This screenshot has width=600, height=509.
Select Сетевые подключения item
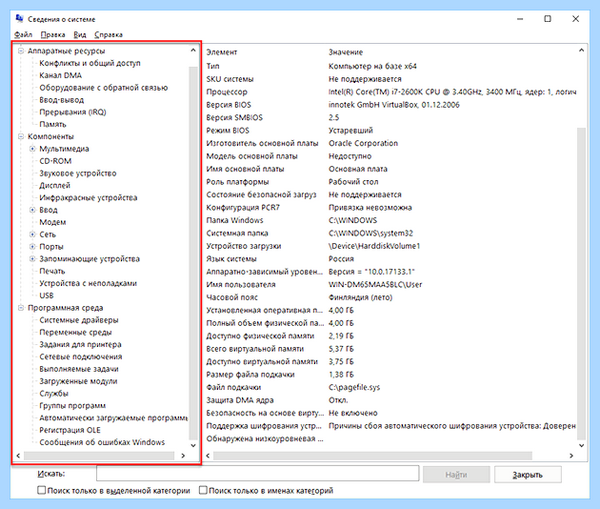[81, 357]
